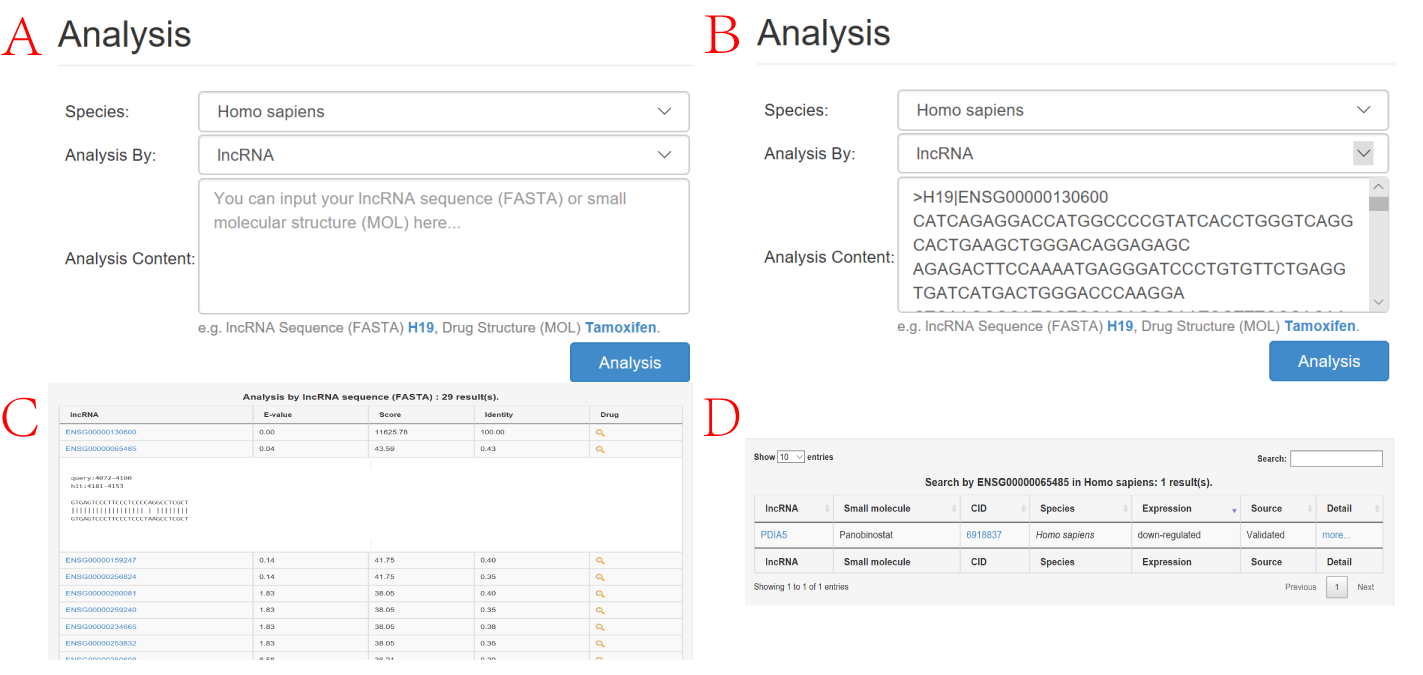The height and width of the screenshot is (675, 1423).
Task: Sort panel D table by Species column
Action: tap(1080, 508)
